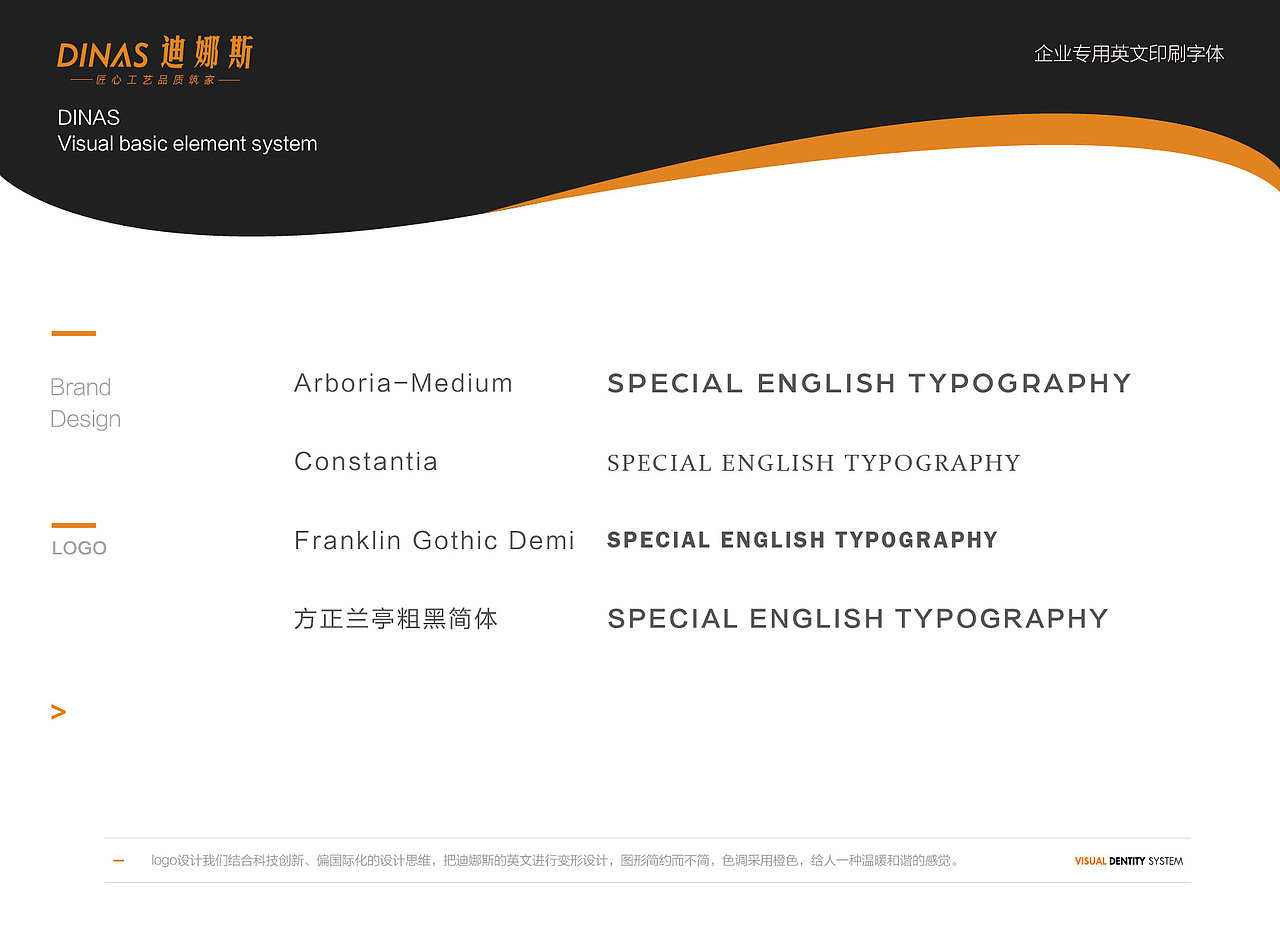Screen dimensions: 1280x943
Task: Select the Franklin Gothic Demi font name
Action: (x=435, y=541)
